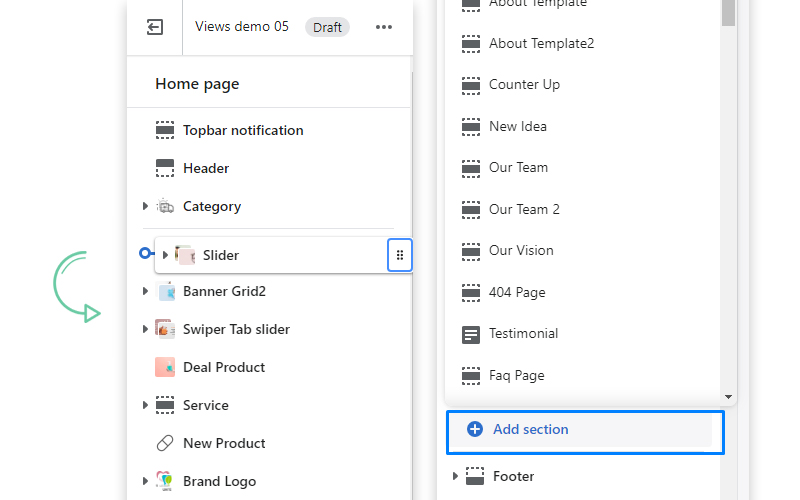Click the Draft status badge
800x500 pixels.
327,27
